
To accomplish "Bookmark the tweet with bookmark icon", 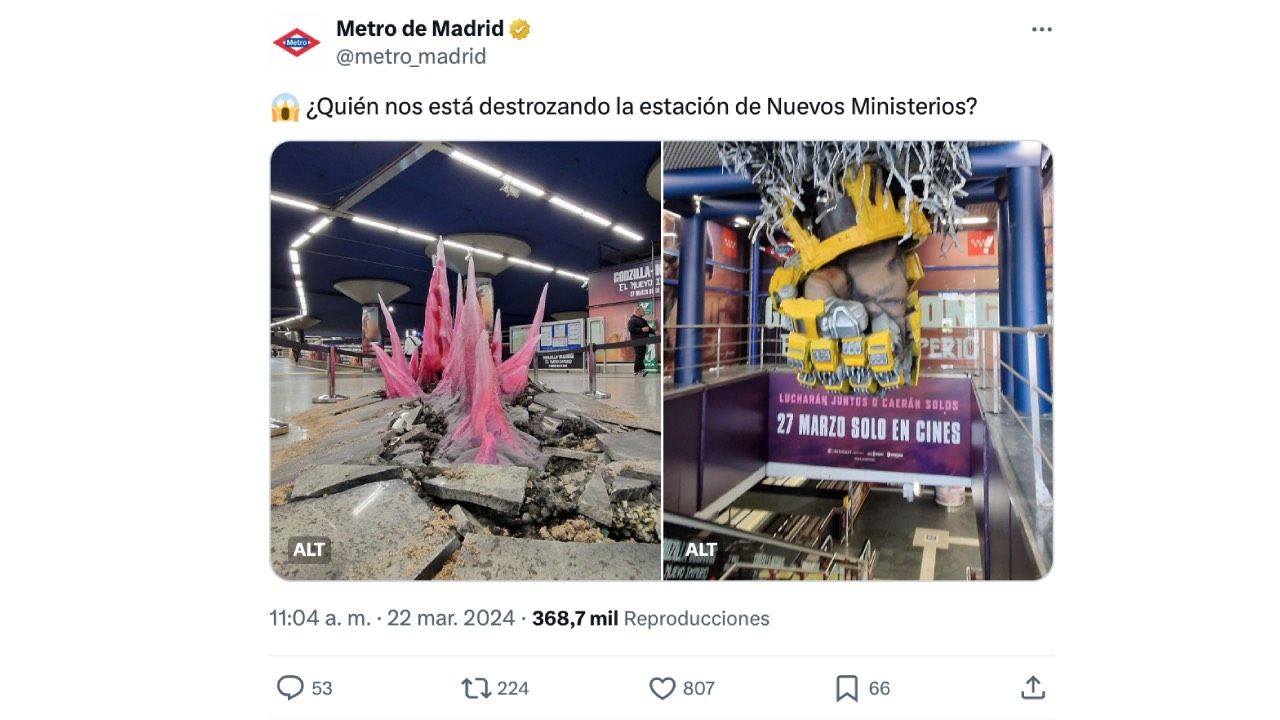I will pos(847,688).
